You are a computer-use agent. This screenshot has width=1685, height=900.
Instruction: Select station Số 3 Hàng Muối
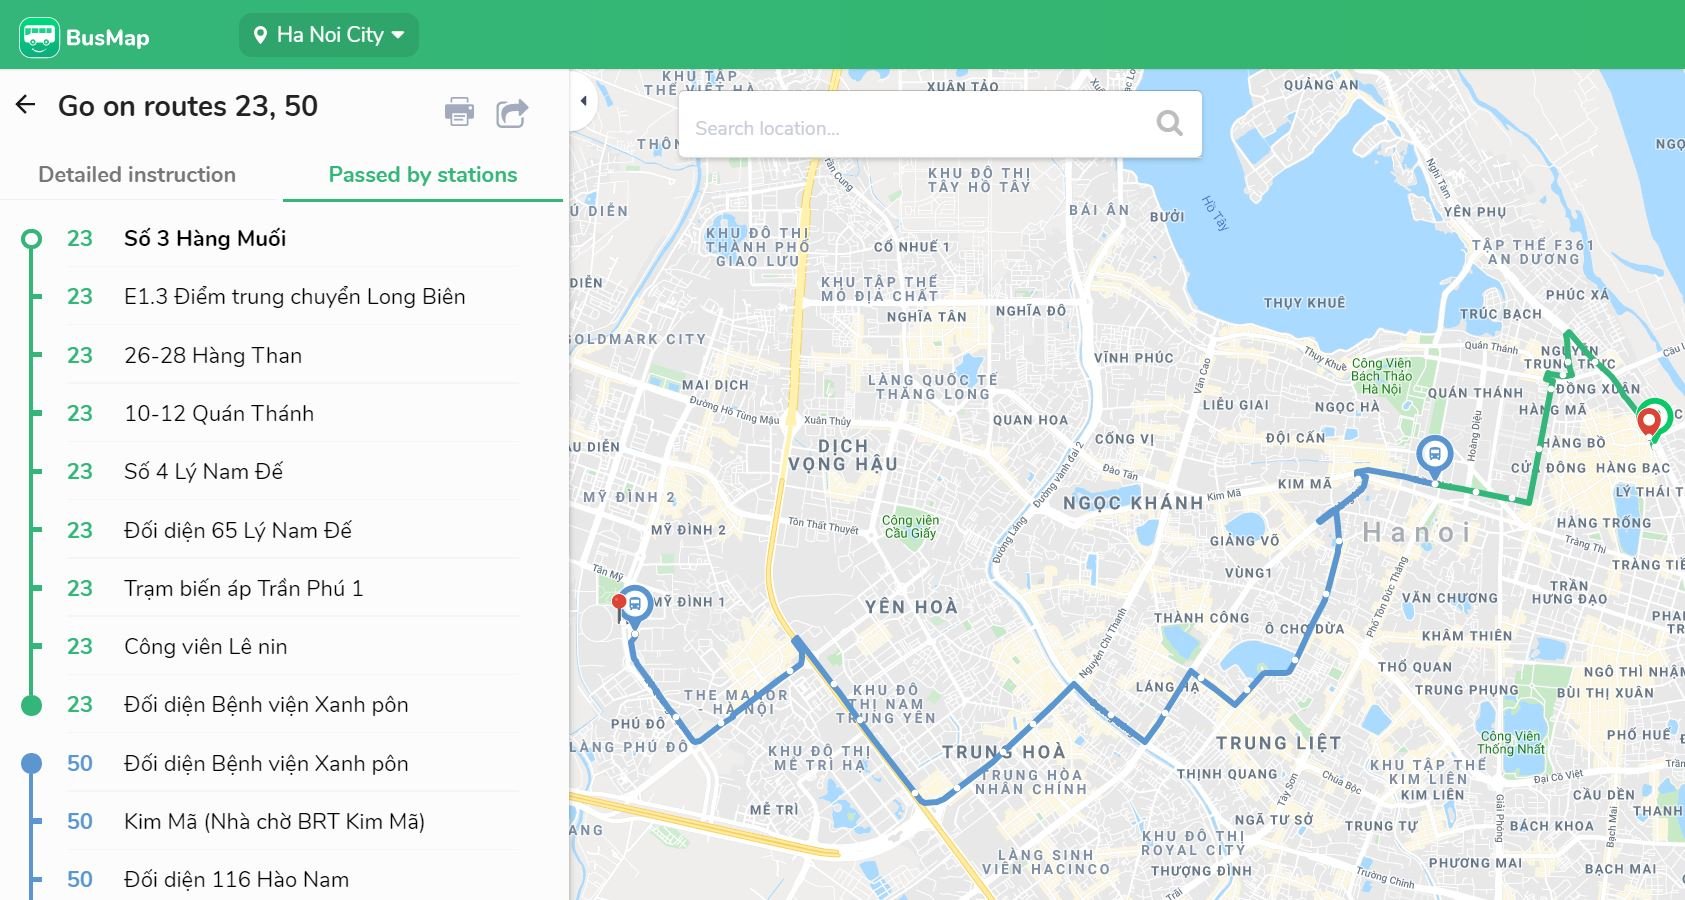click(x=204, y=239)
